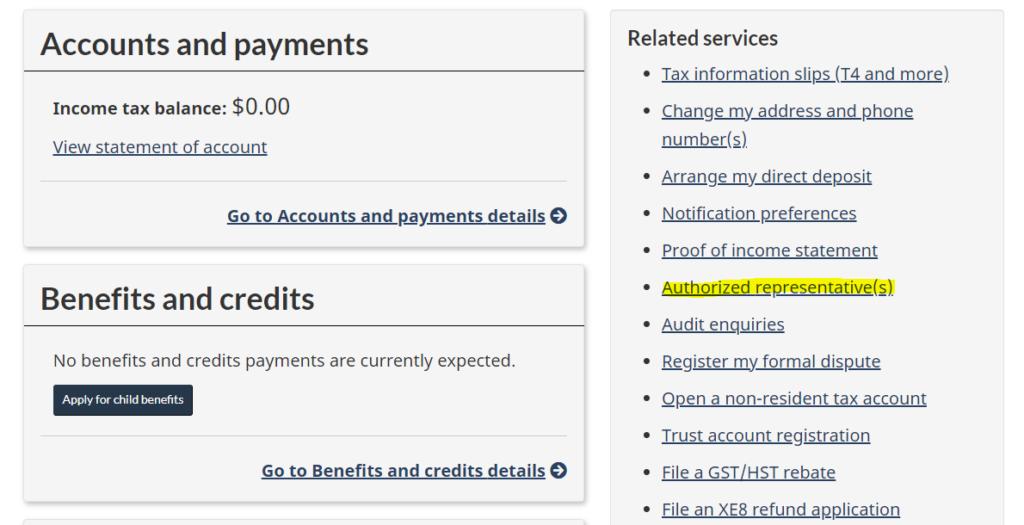
Task: Click highlighted Authorized representative(s) link
Action: tap(777, 288)
